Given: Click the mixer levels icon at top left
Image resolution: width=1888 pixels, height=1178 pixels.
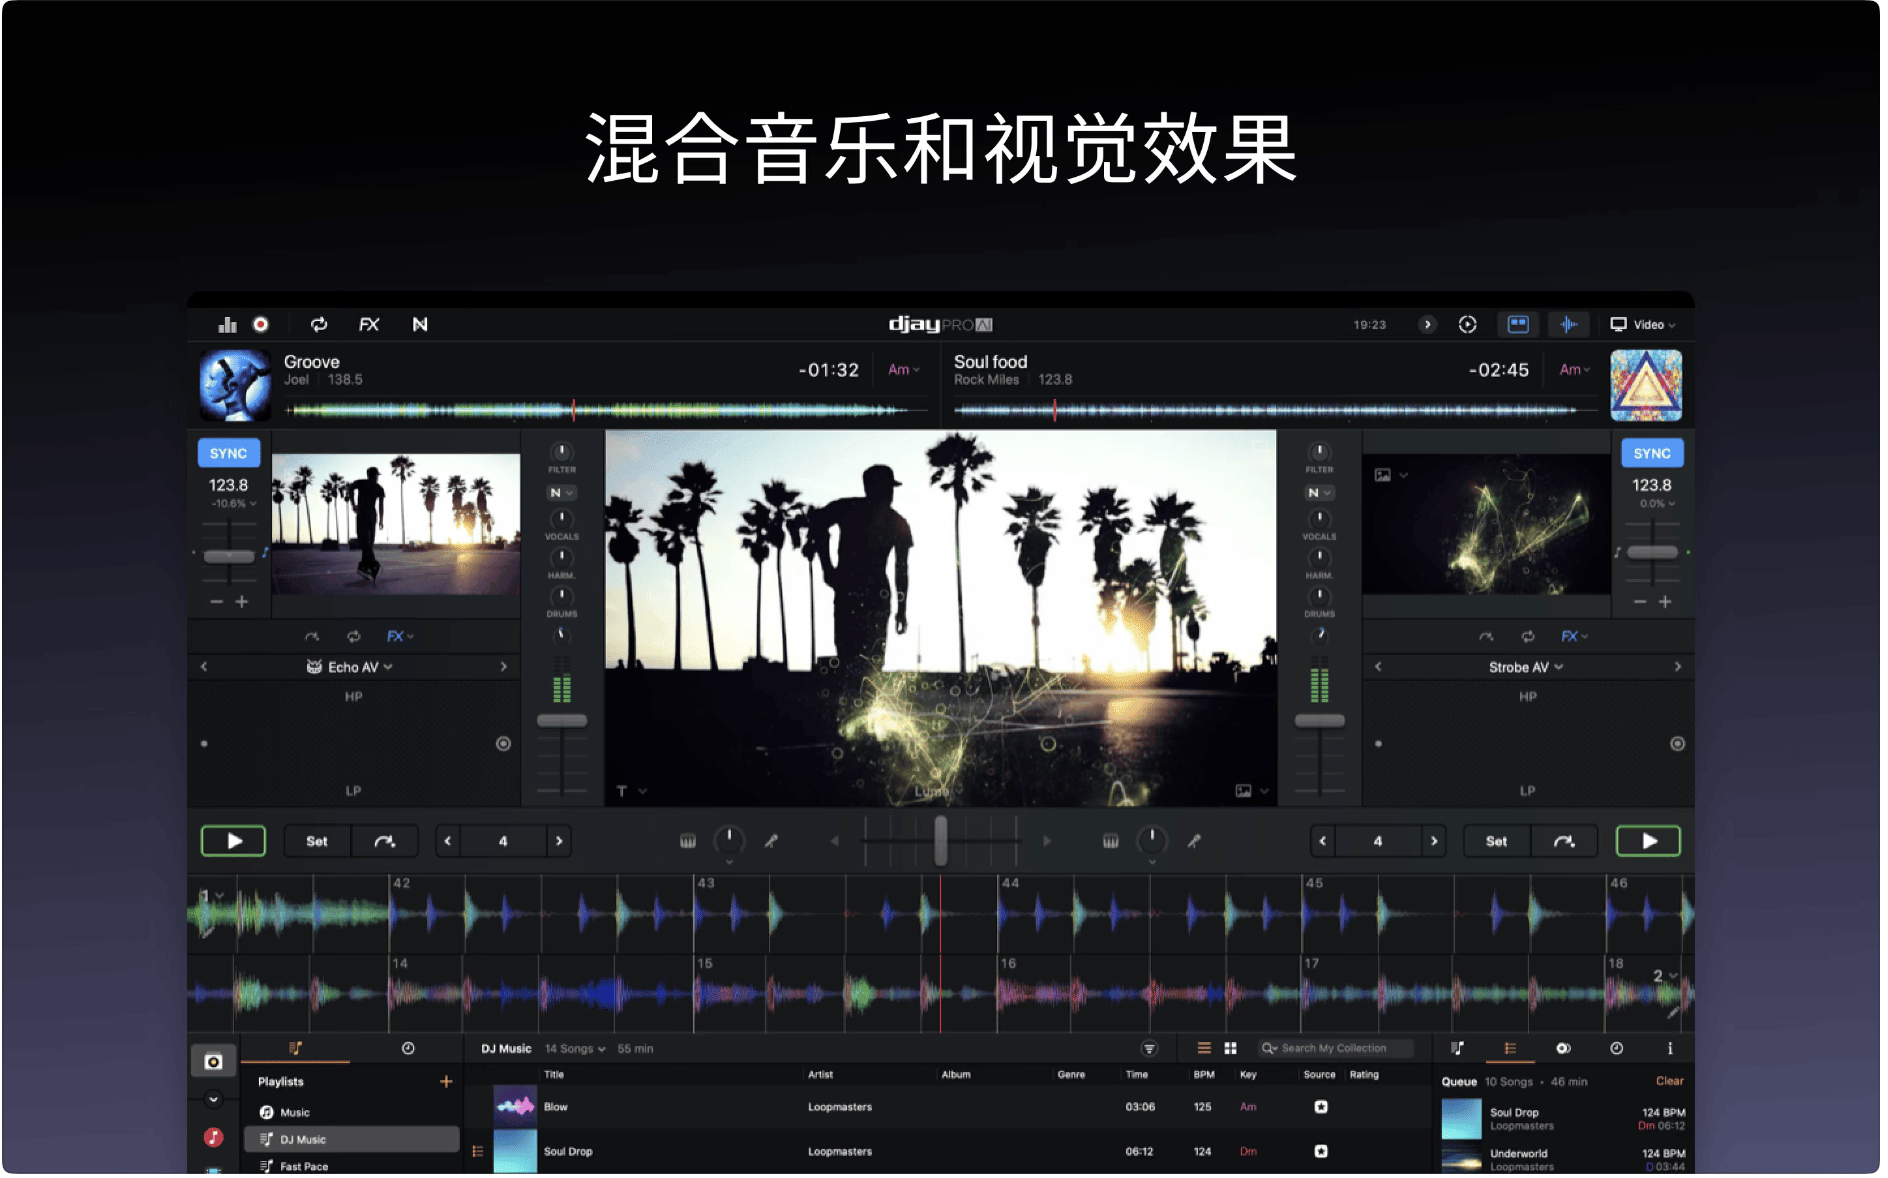Looking at the screenshot, I should pos(228,324).
